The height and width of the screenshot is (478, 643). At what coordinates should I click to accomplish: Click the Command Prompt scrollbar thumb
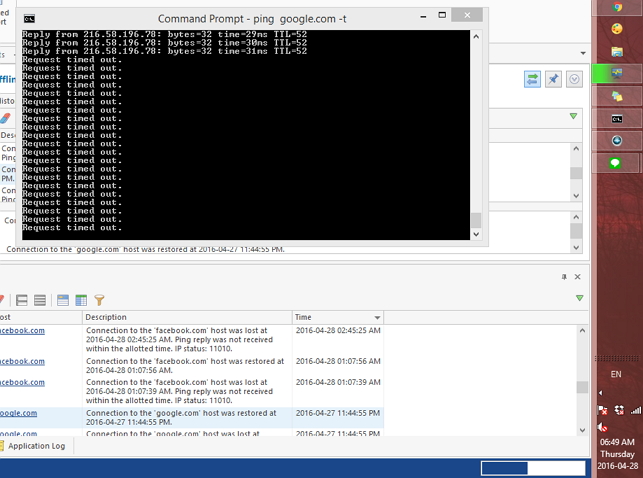(x=476, y=220)
